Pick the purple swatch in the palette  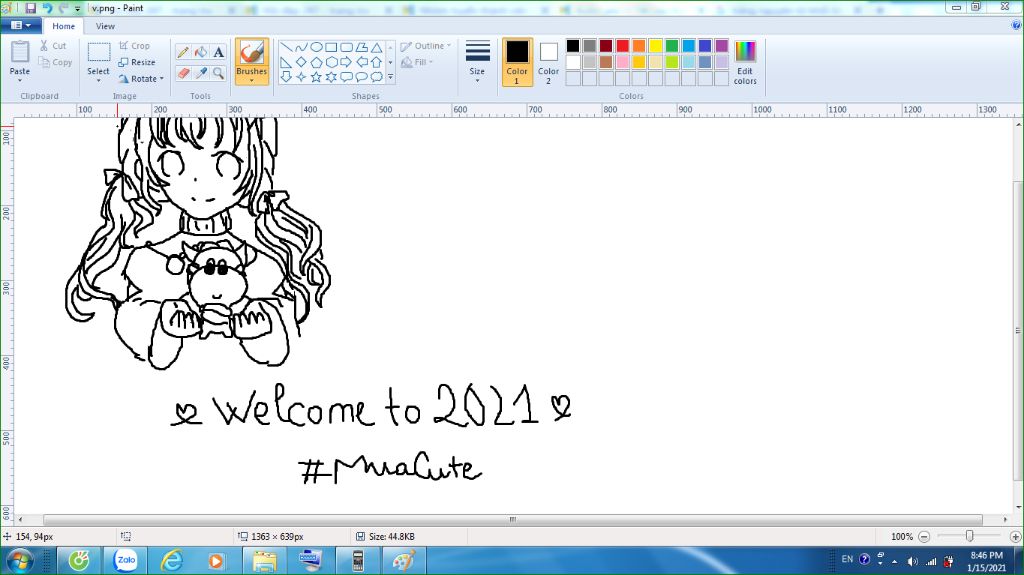point(722,46)
